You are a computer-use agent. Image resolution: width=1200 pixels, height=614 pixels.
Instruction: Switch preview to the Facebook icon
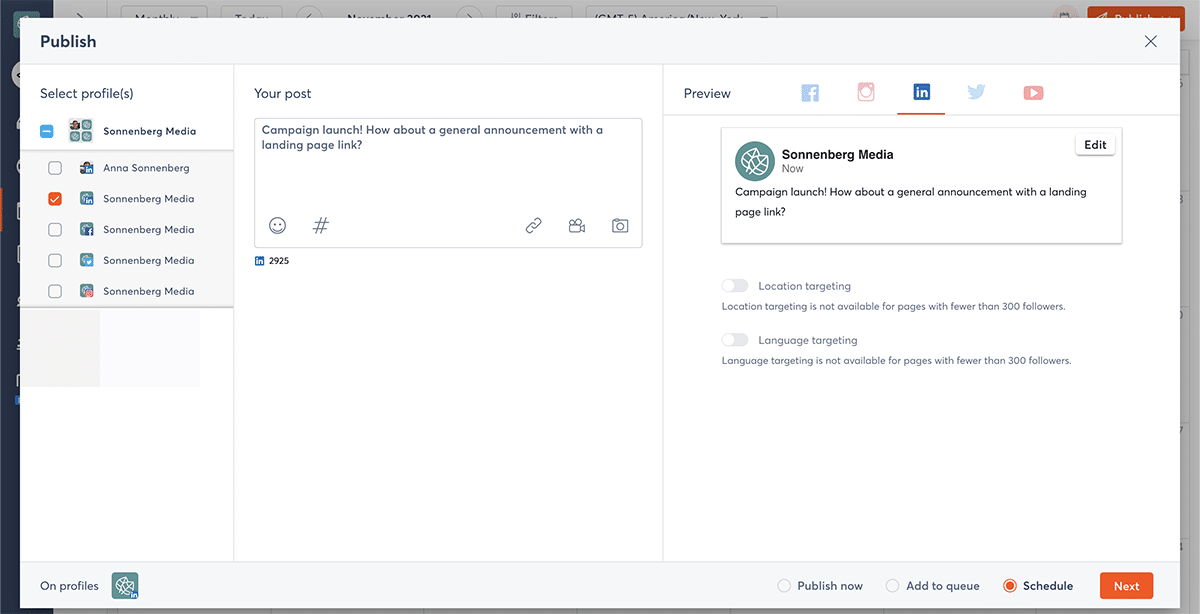(x=810, y=93)
